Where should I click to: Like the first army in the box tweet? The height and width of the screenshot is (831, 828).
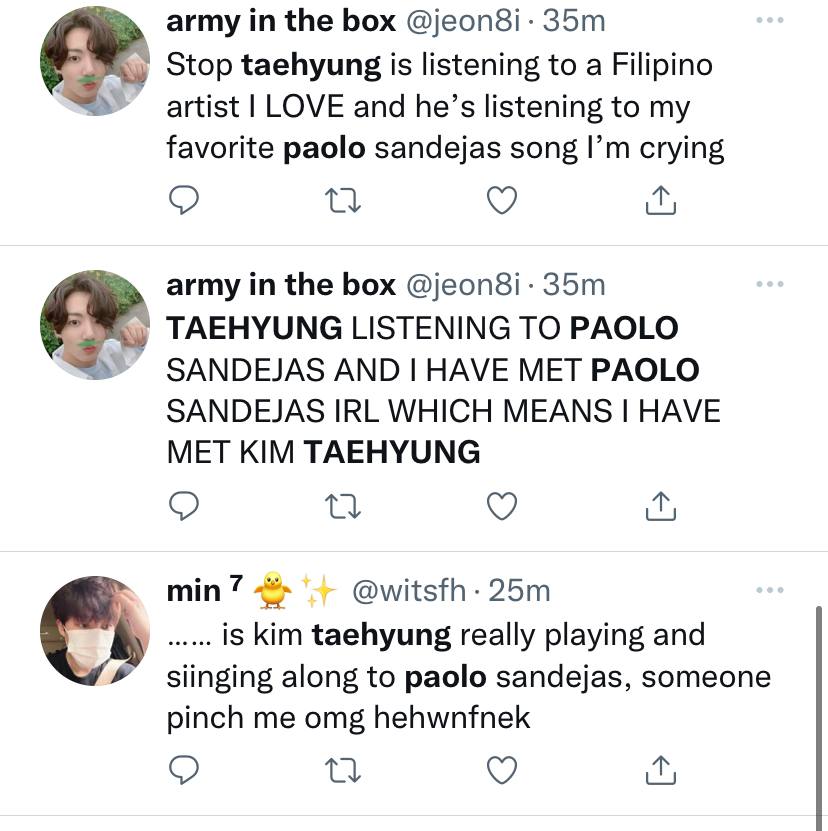click(x=501, y=202)
